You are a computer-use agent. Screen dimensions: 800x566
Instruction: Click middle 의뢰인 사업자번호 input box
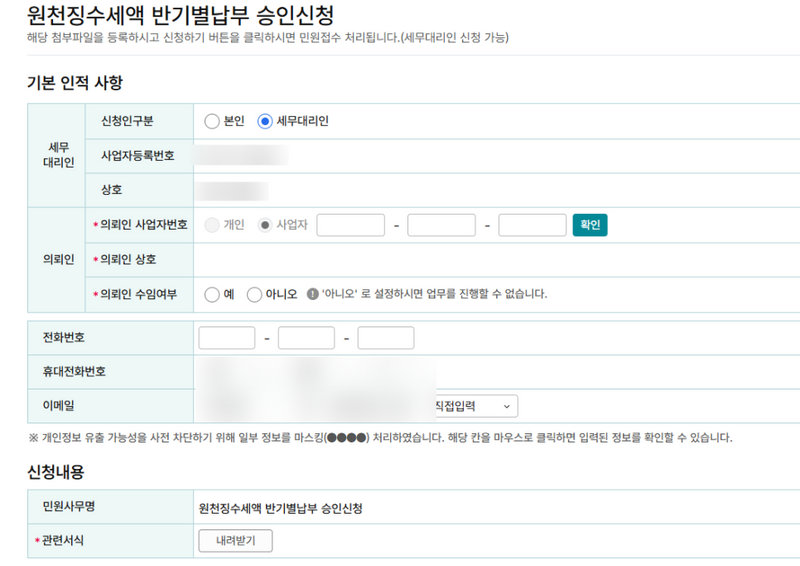[x=441, y=225]
